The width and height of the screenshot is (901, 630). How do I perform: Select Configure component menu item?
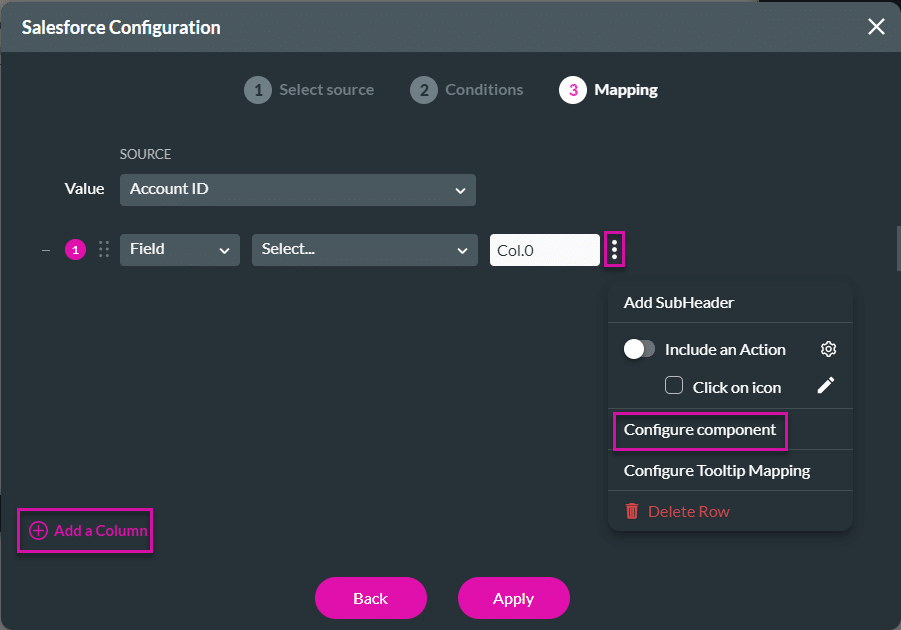click(x=699, y=430)
